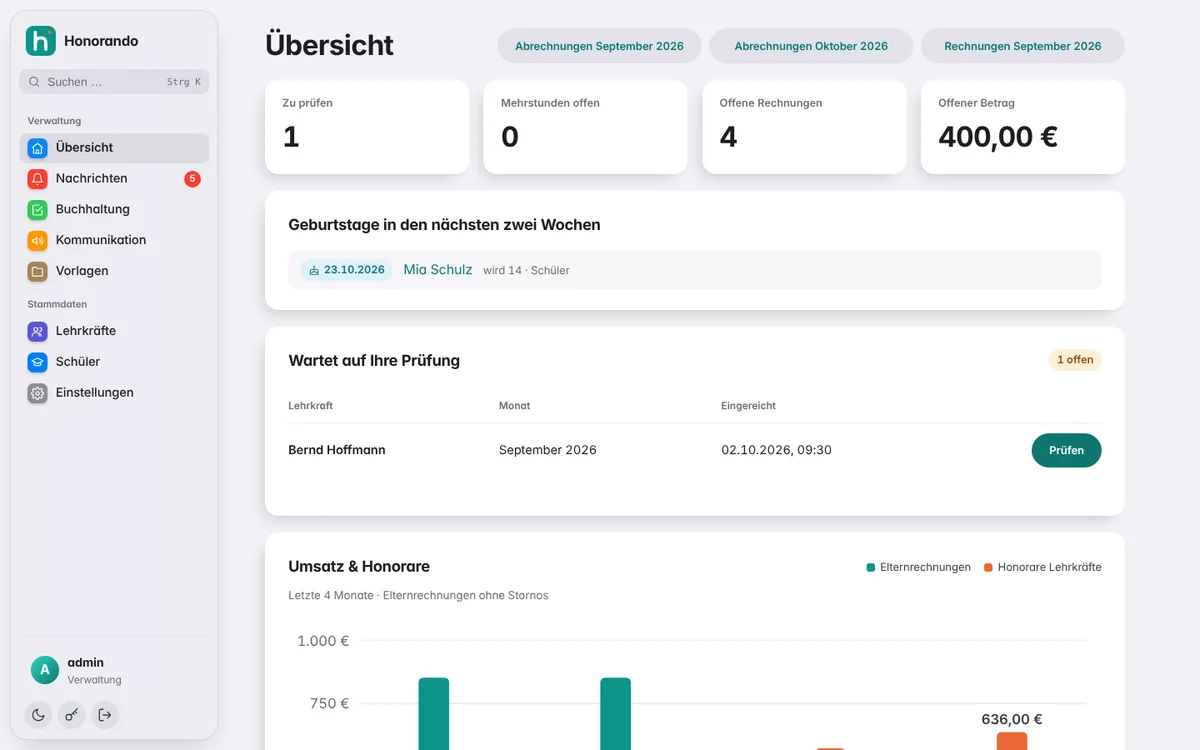Viewport: 1200px width, 750px height.
Task: Click the Lehrkräfte people icon
Action: pos(38,331)
